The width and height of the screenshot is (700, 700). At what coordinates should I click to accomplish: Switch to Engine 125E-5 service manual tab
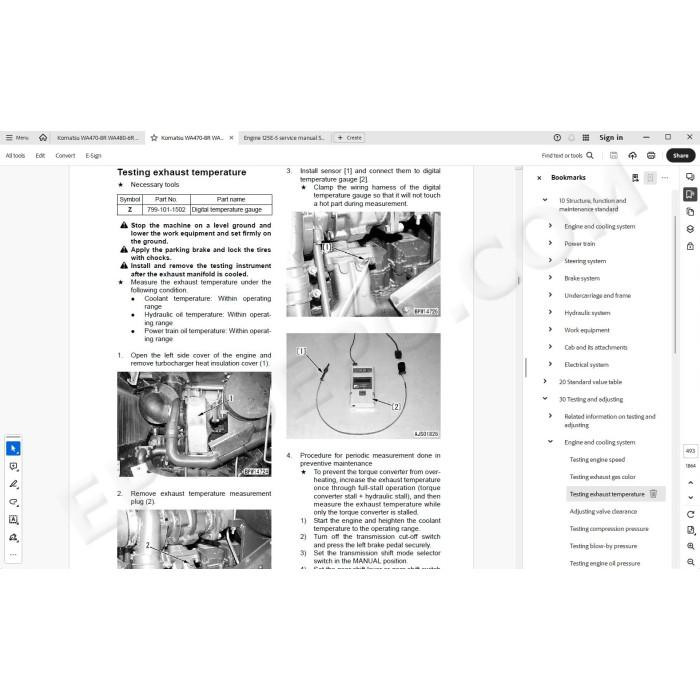pos(284,138)
